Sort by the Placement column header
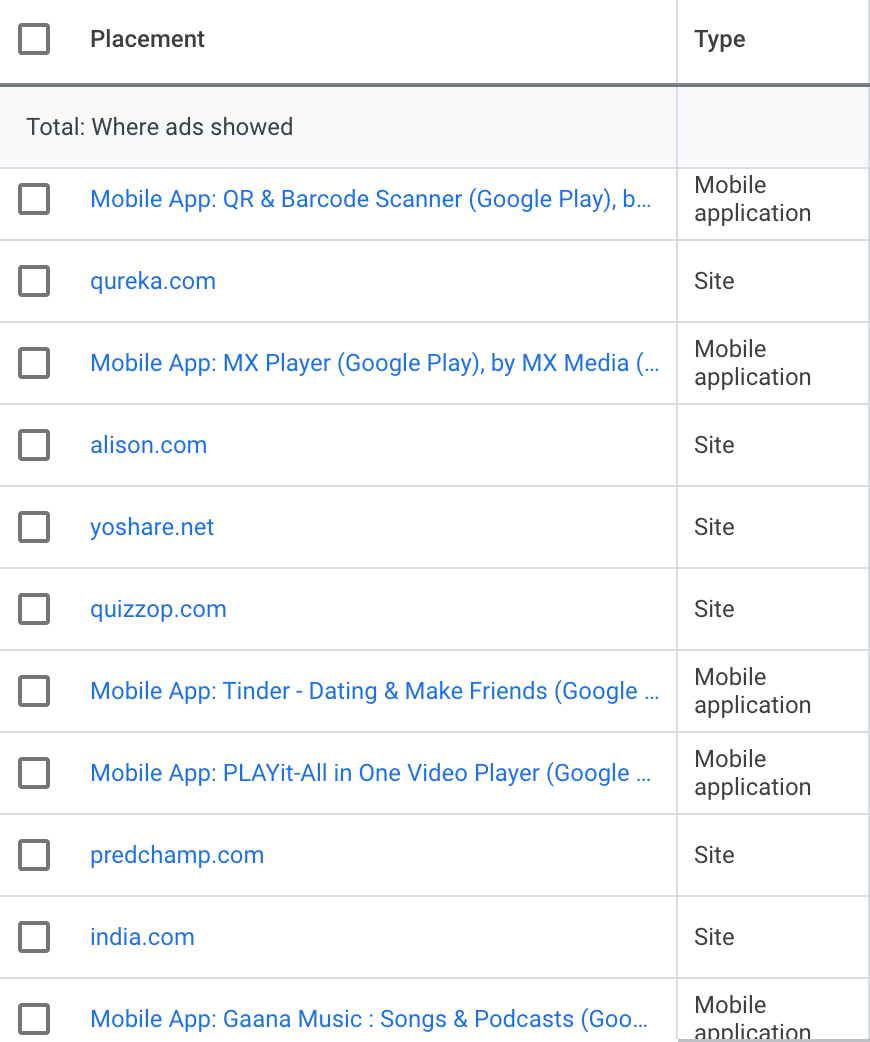 tap(148, 39)
